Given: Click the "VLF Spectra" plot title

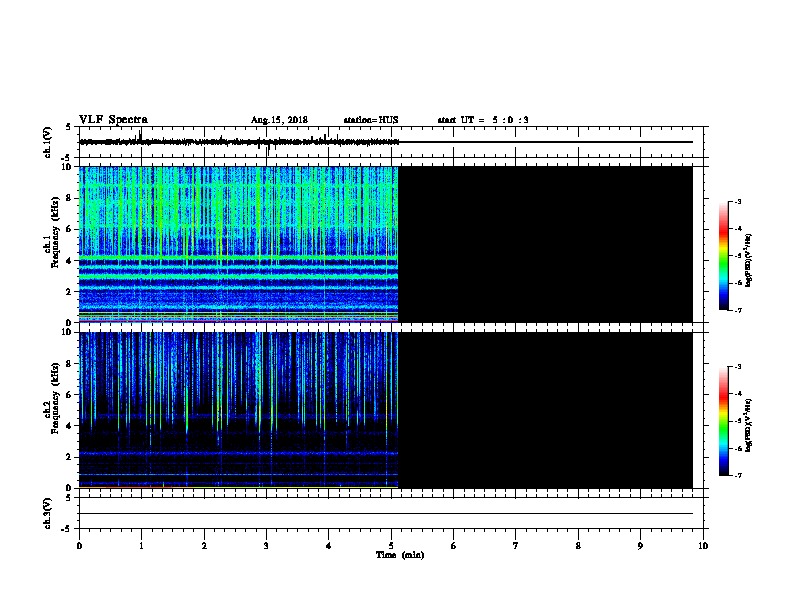Looking at the screenshot, I should tap(113, 120).
